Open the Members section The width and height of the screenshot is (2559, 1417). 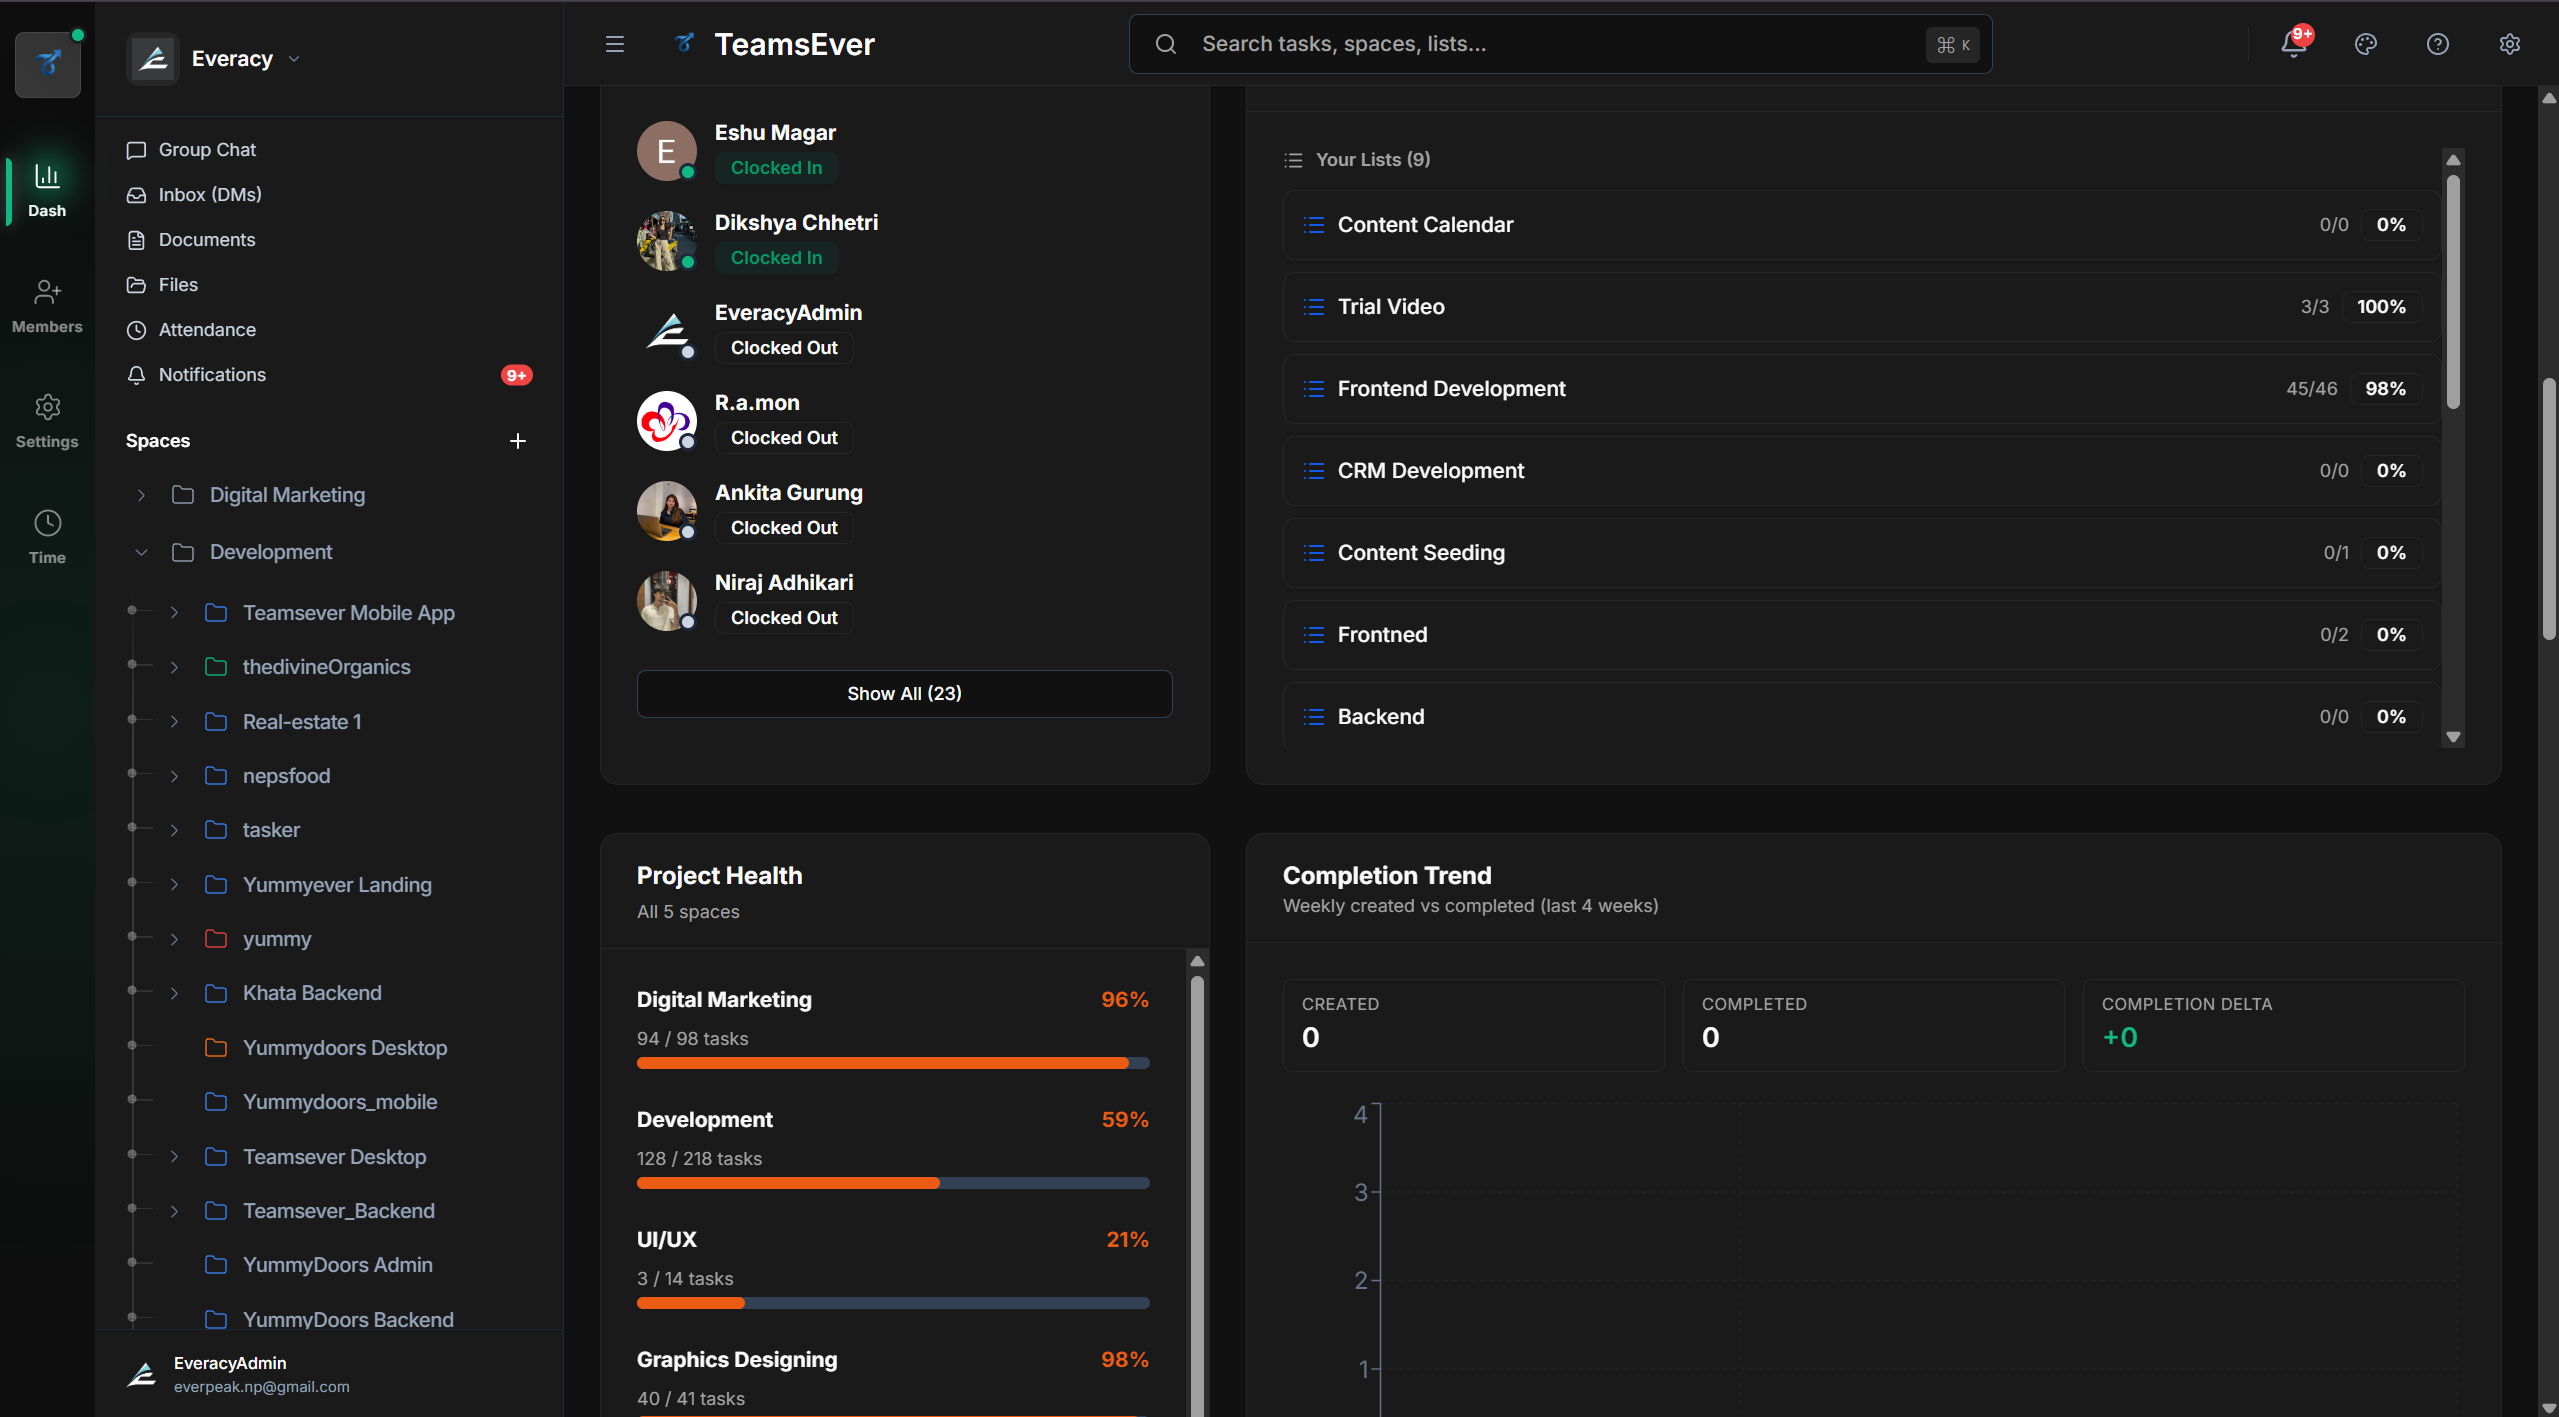pyautogui.click(x=47, y=306)
